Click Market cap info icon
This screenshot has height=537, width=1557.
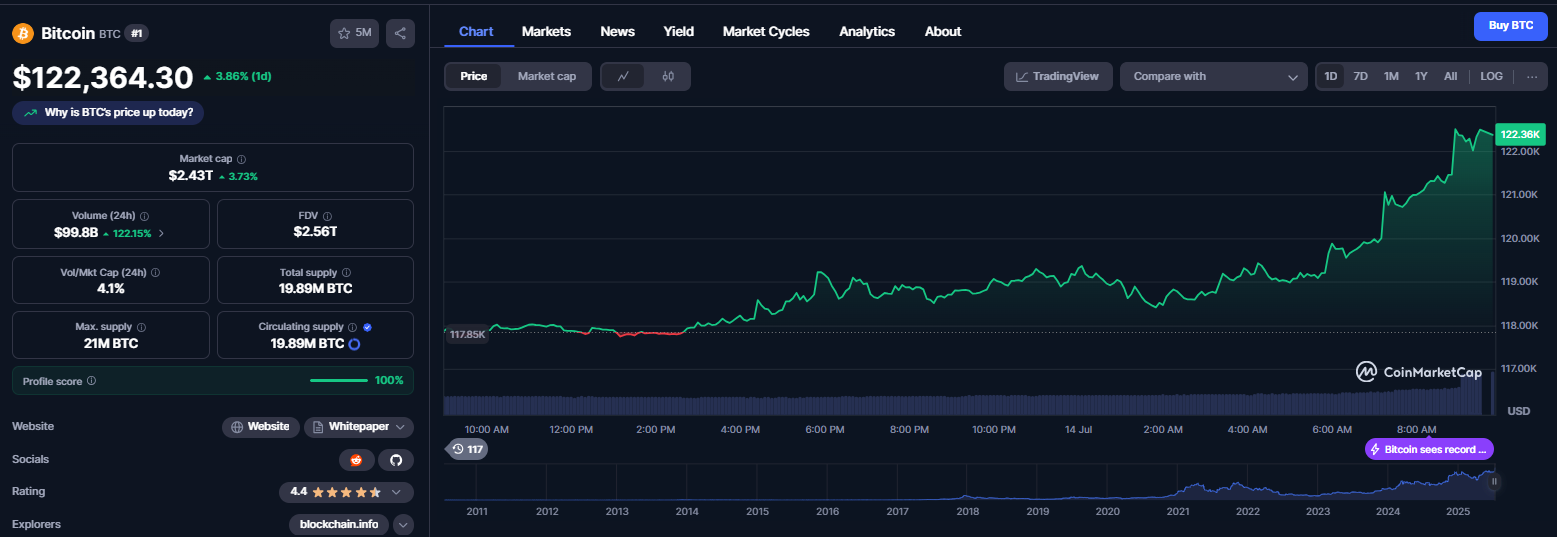tap(242, 159)
